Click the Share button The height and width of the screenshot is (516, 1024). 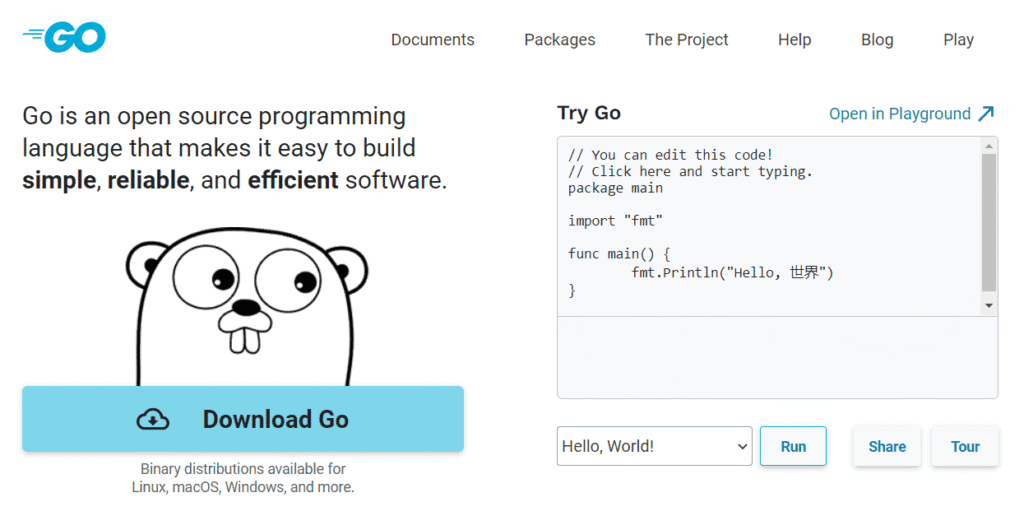pyautogui.click(x=887, y=446)
